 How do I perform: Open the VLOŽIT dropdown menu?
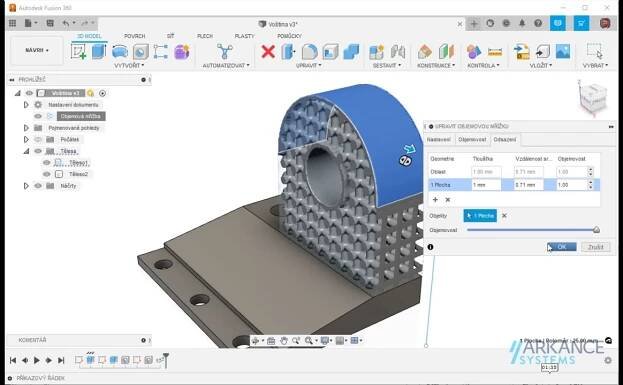pos(541,65)
